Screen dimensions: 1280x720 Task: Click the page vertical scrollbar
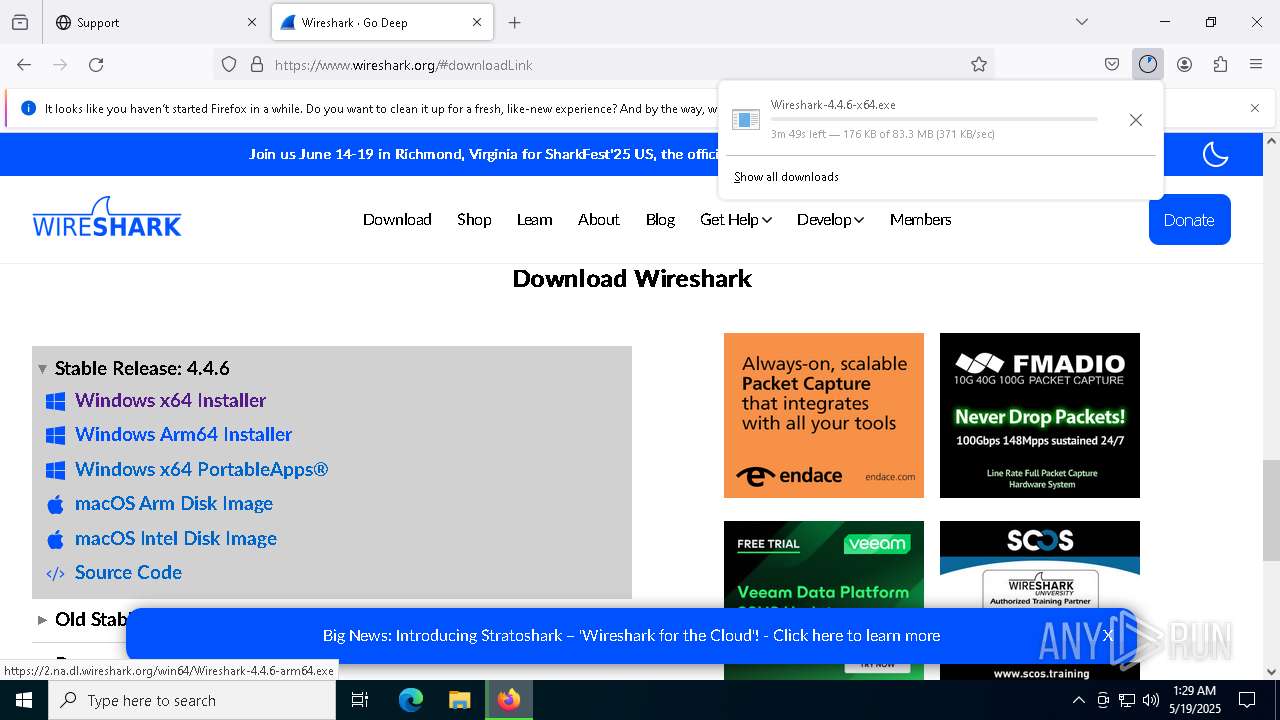pyautogui.click(x=1271, y=510)
